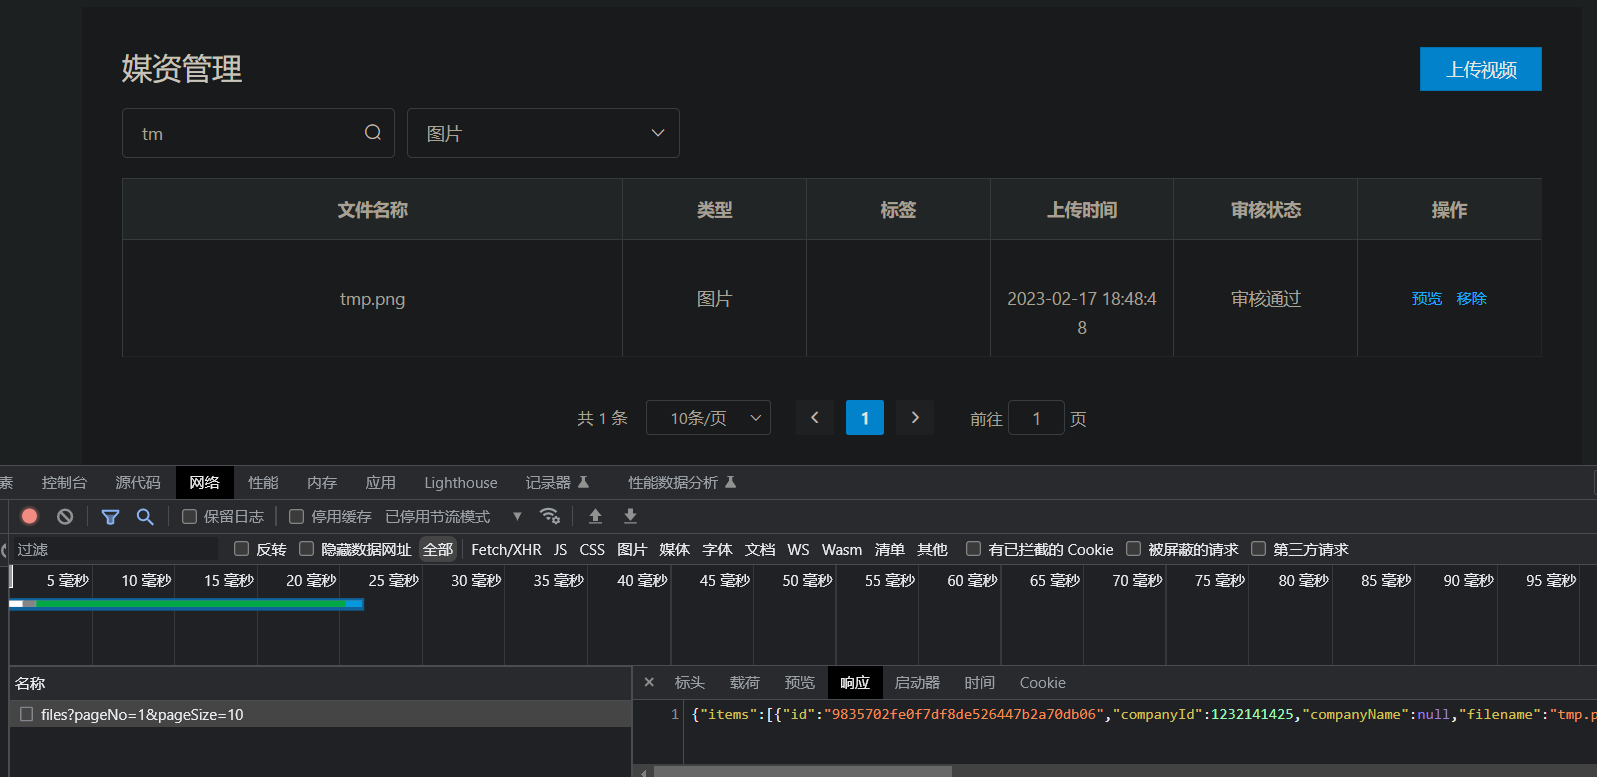The image size is (1597, 777).
Task: Open the 图片 file type dropdown
Action: [x=543, y=133]
